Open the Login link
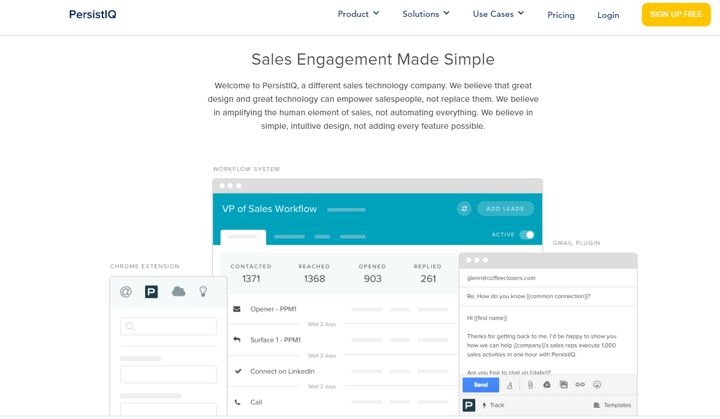Image resolution: width=720 pixels, height=419 pixels. [x=608, y=15]
